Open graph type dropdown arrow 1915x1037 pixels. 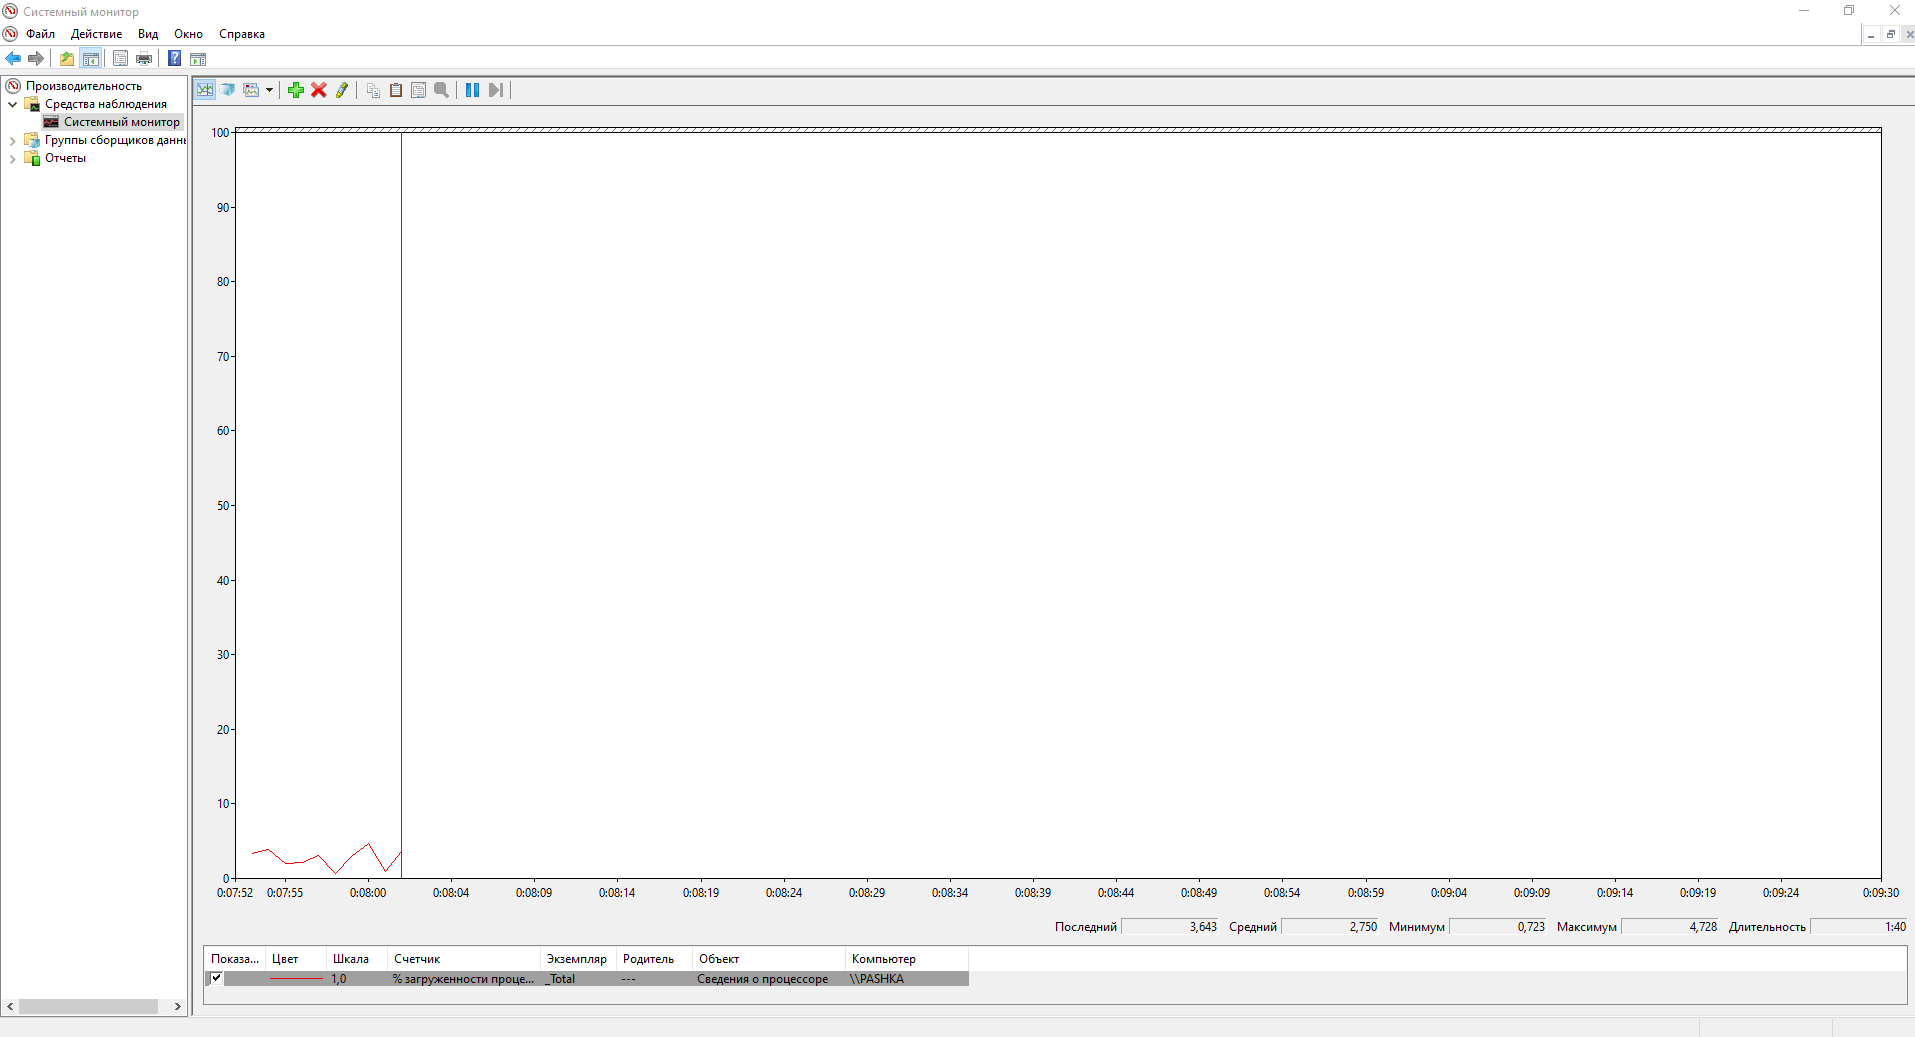pyautogui.click(x=269, y=90)
